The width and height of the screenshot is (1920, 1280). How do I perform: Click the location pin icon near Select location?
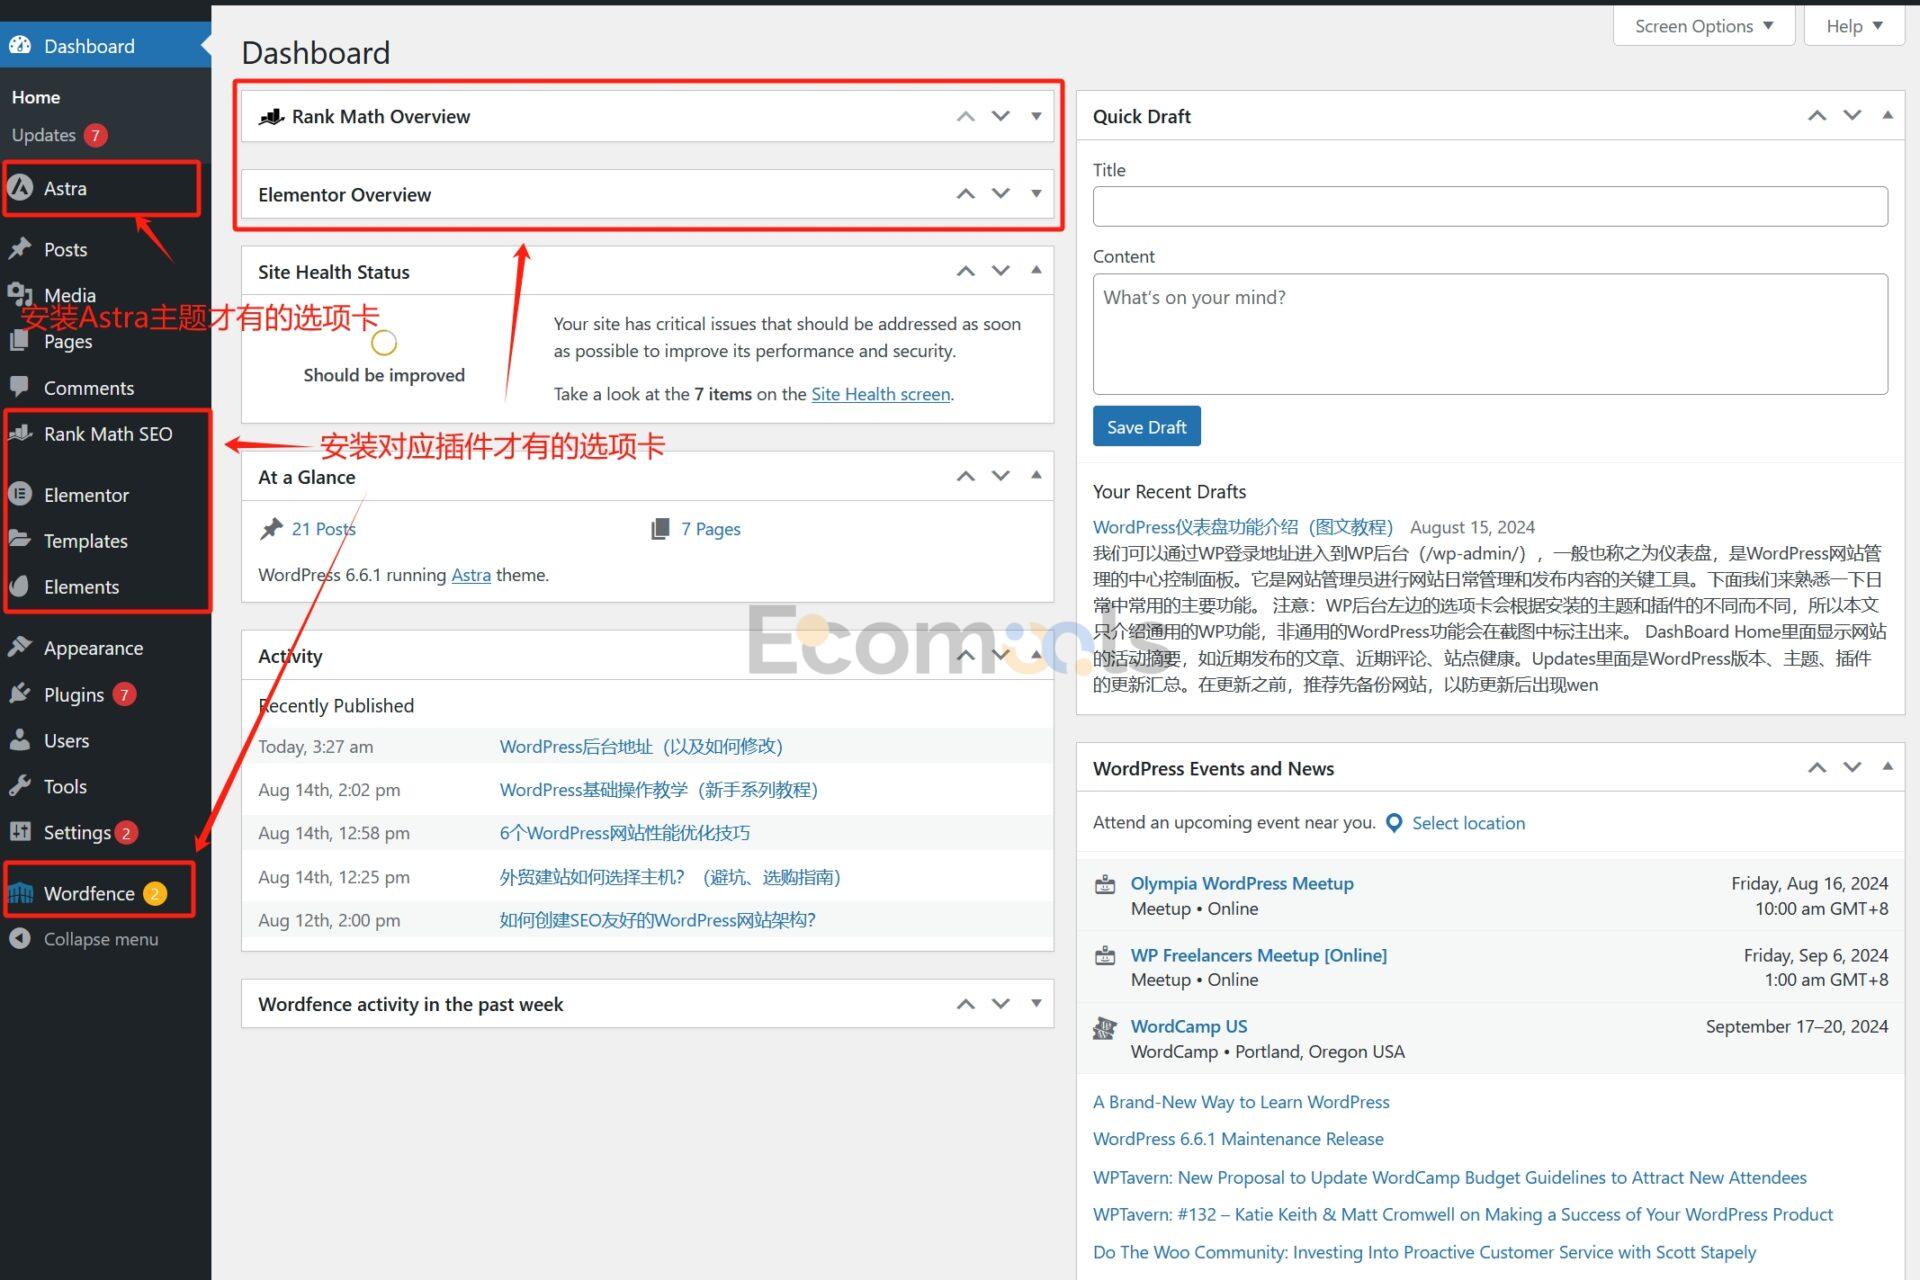click(x=1394, y=823)
